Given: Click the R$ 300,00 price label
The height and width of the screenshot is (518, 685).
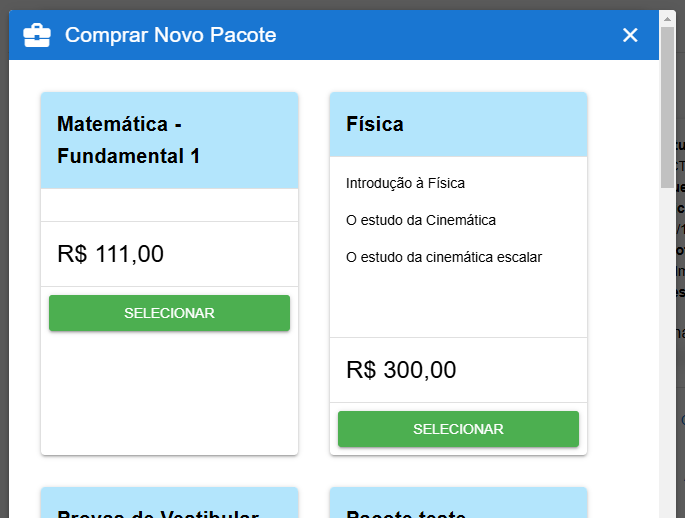Looking at the screenshot, I should [401, 370].
